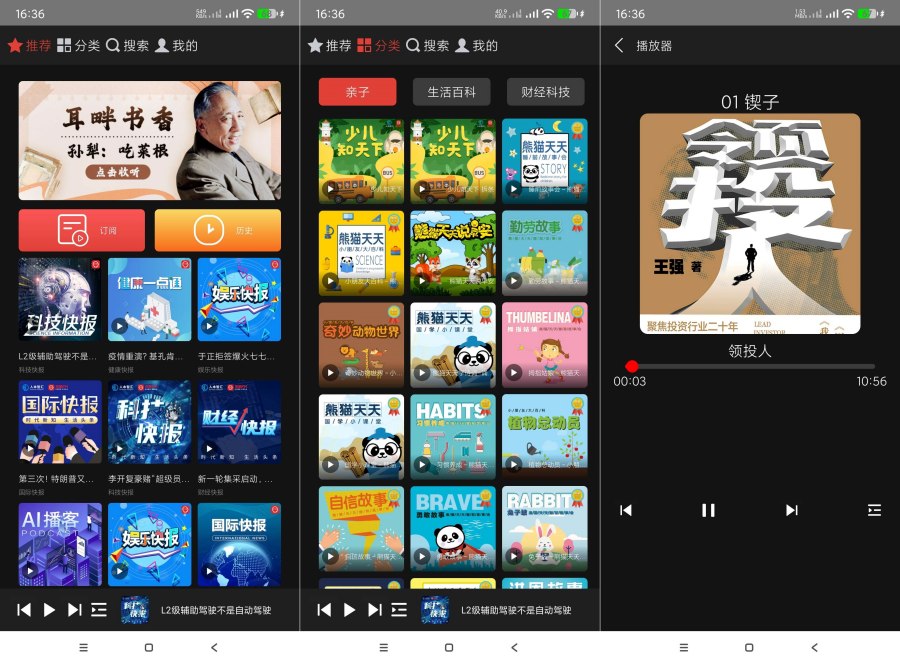Viewport: 900px width, 666px height.
Task: Open the 自信故事 album
Action: (x=361, y=528)
